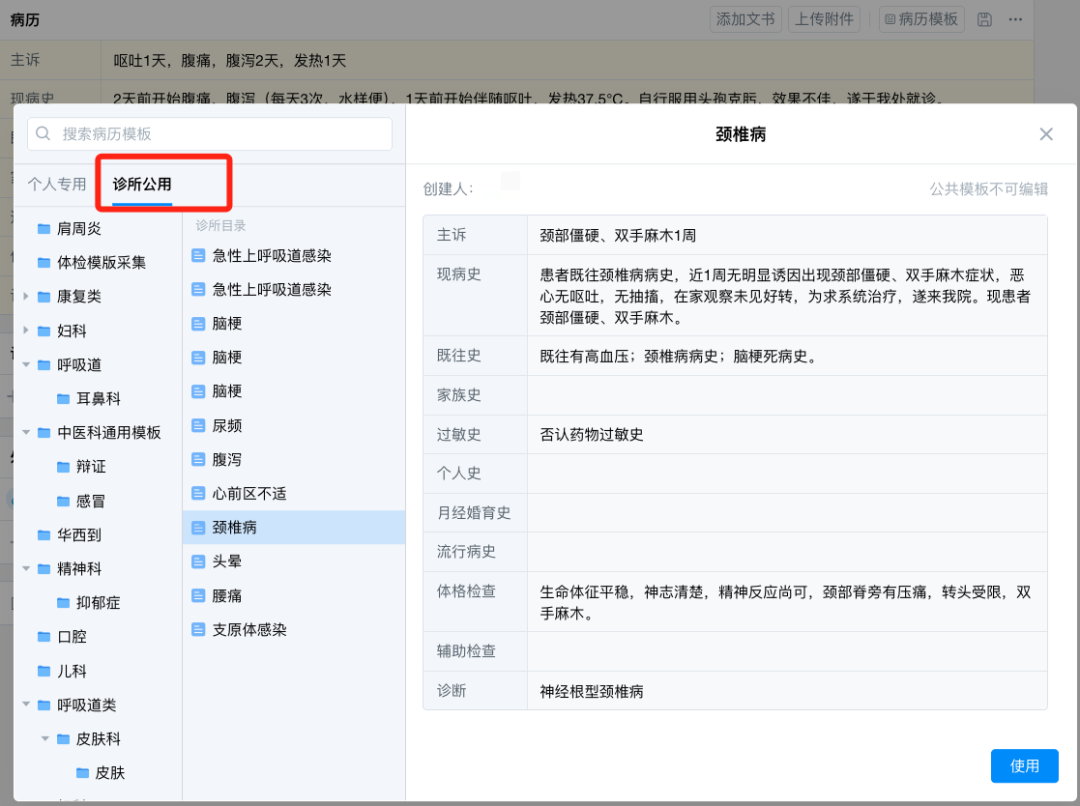This screenshot has height=806, width=1080.
Task: Select the 支原体感染 template
Action: 249,630
